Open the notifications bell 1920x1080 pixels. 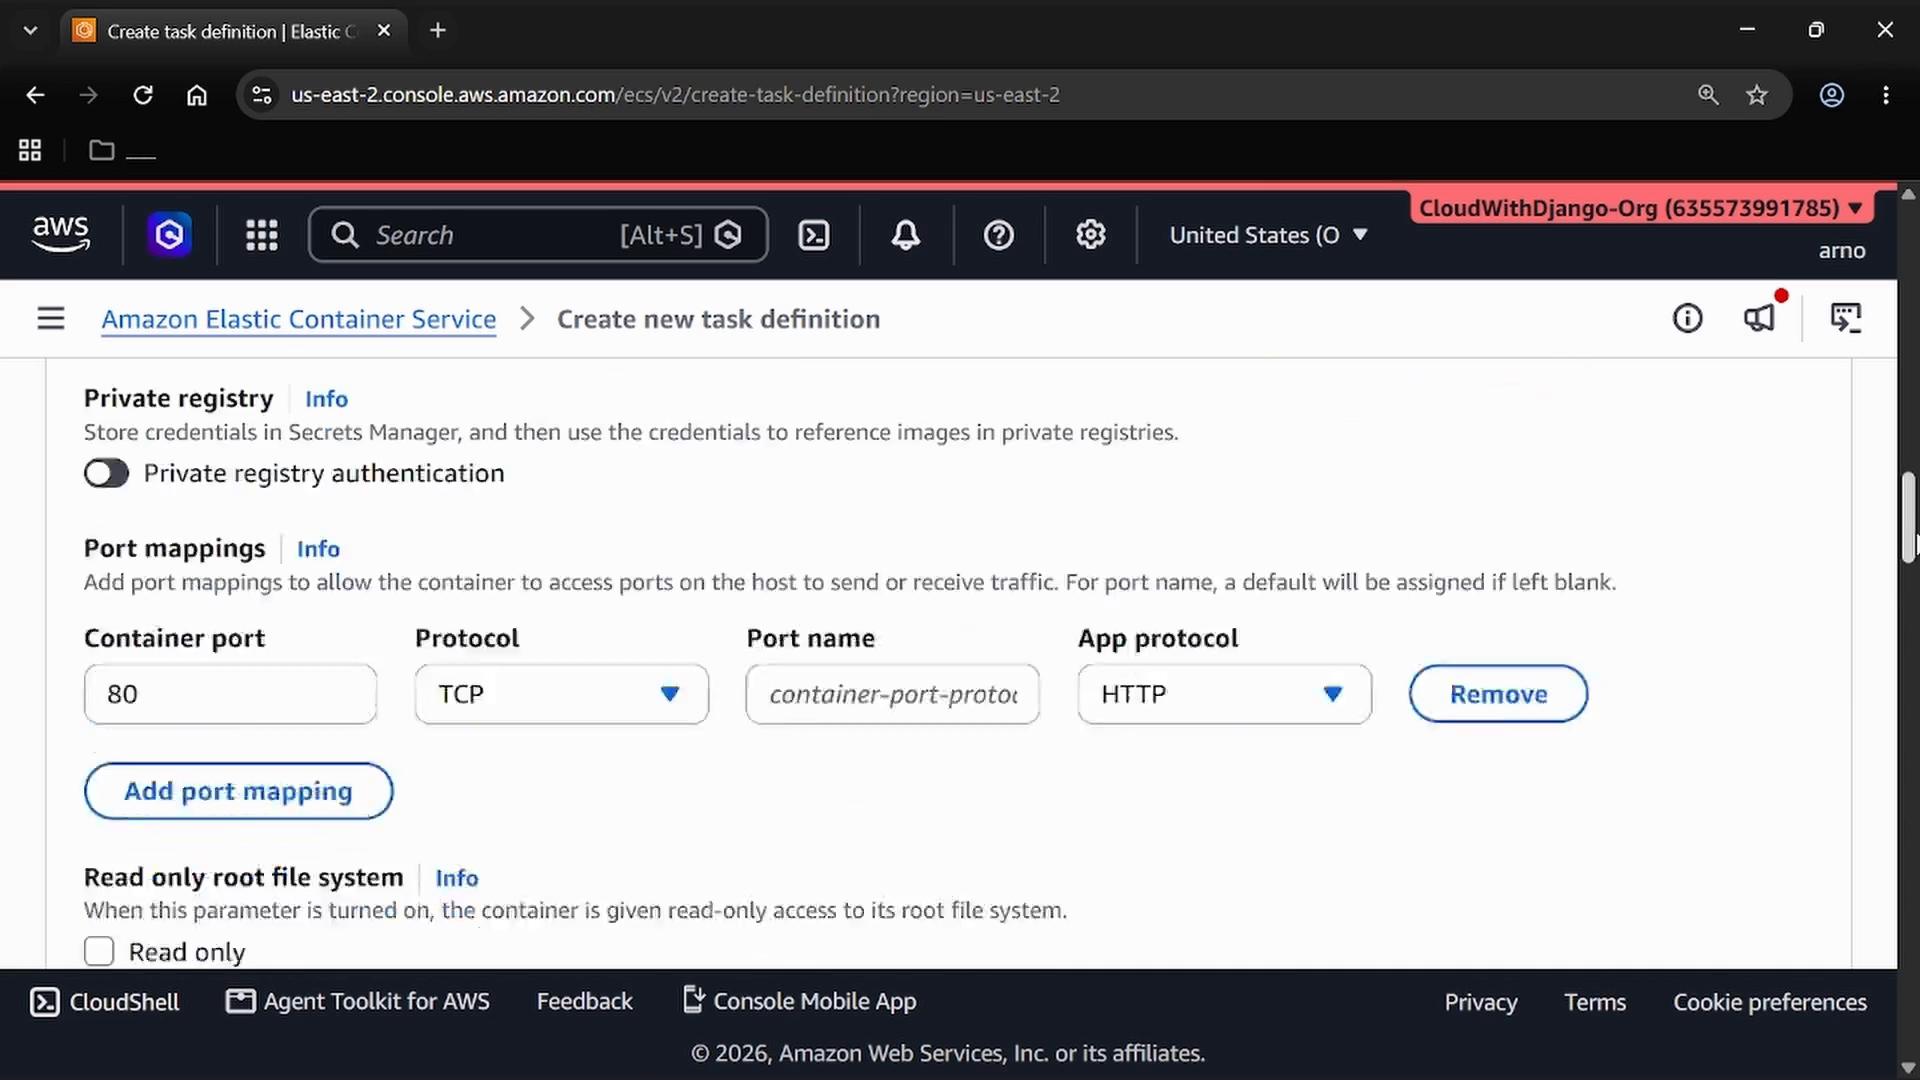tap(906, 235)
